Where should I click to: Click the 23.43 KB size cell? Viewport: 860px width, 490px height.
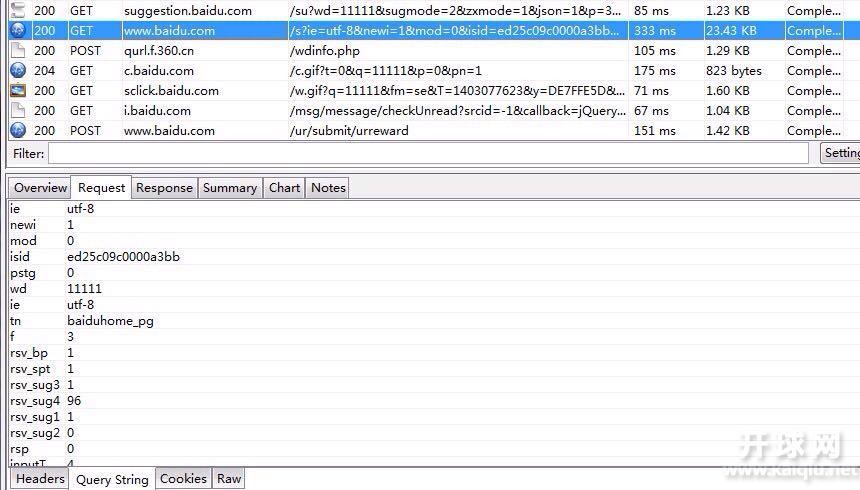tap(731, 31)
